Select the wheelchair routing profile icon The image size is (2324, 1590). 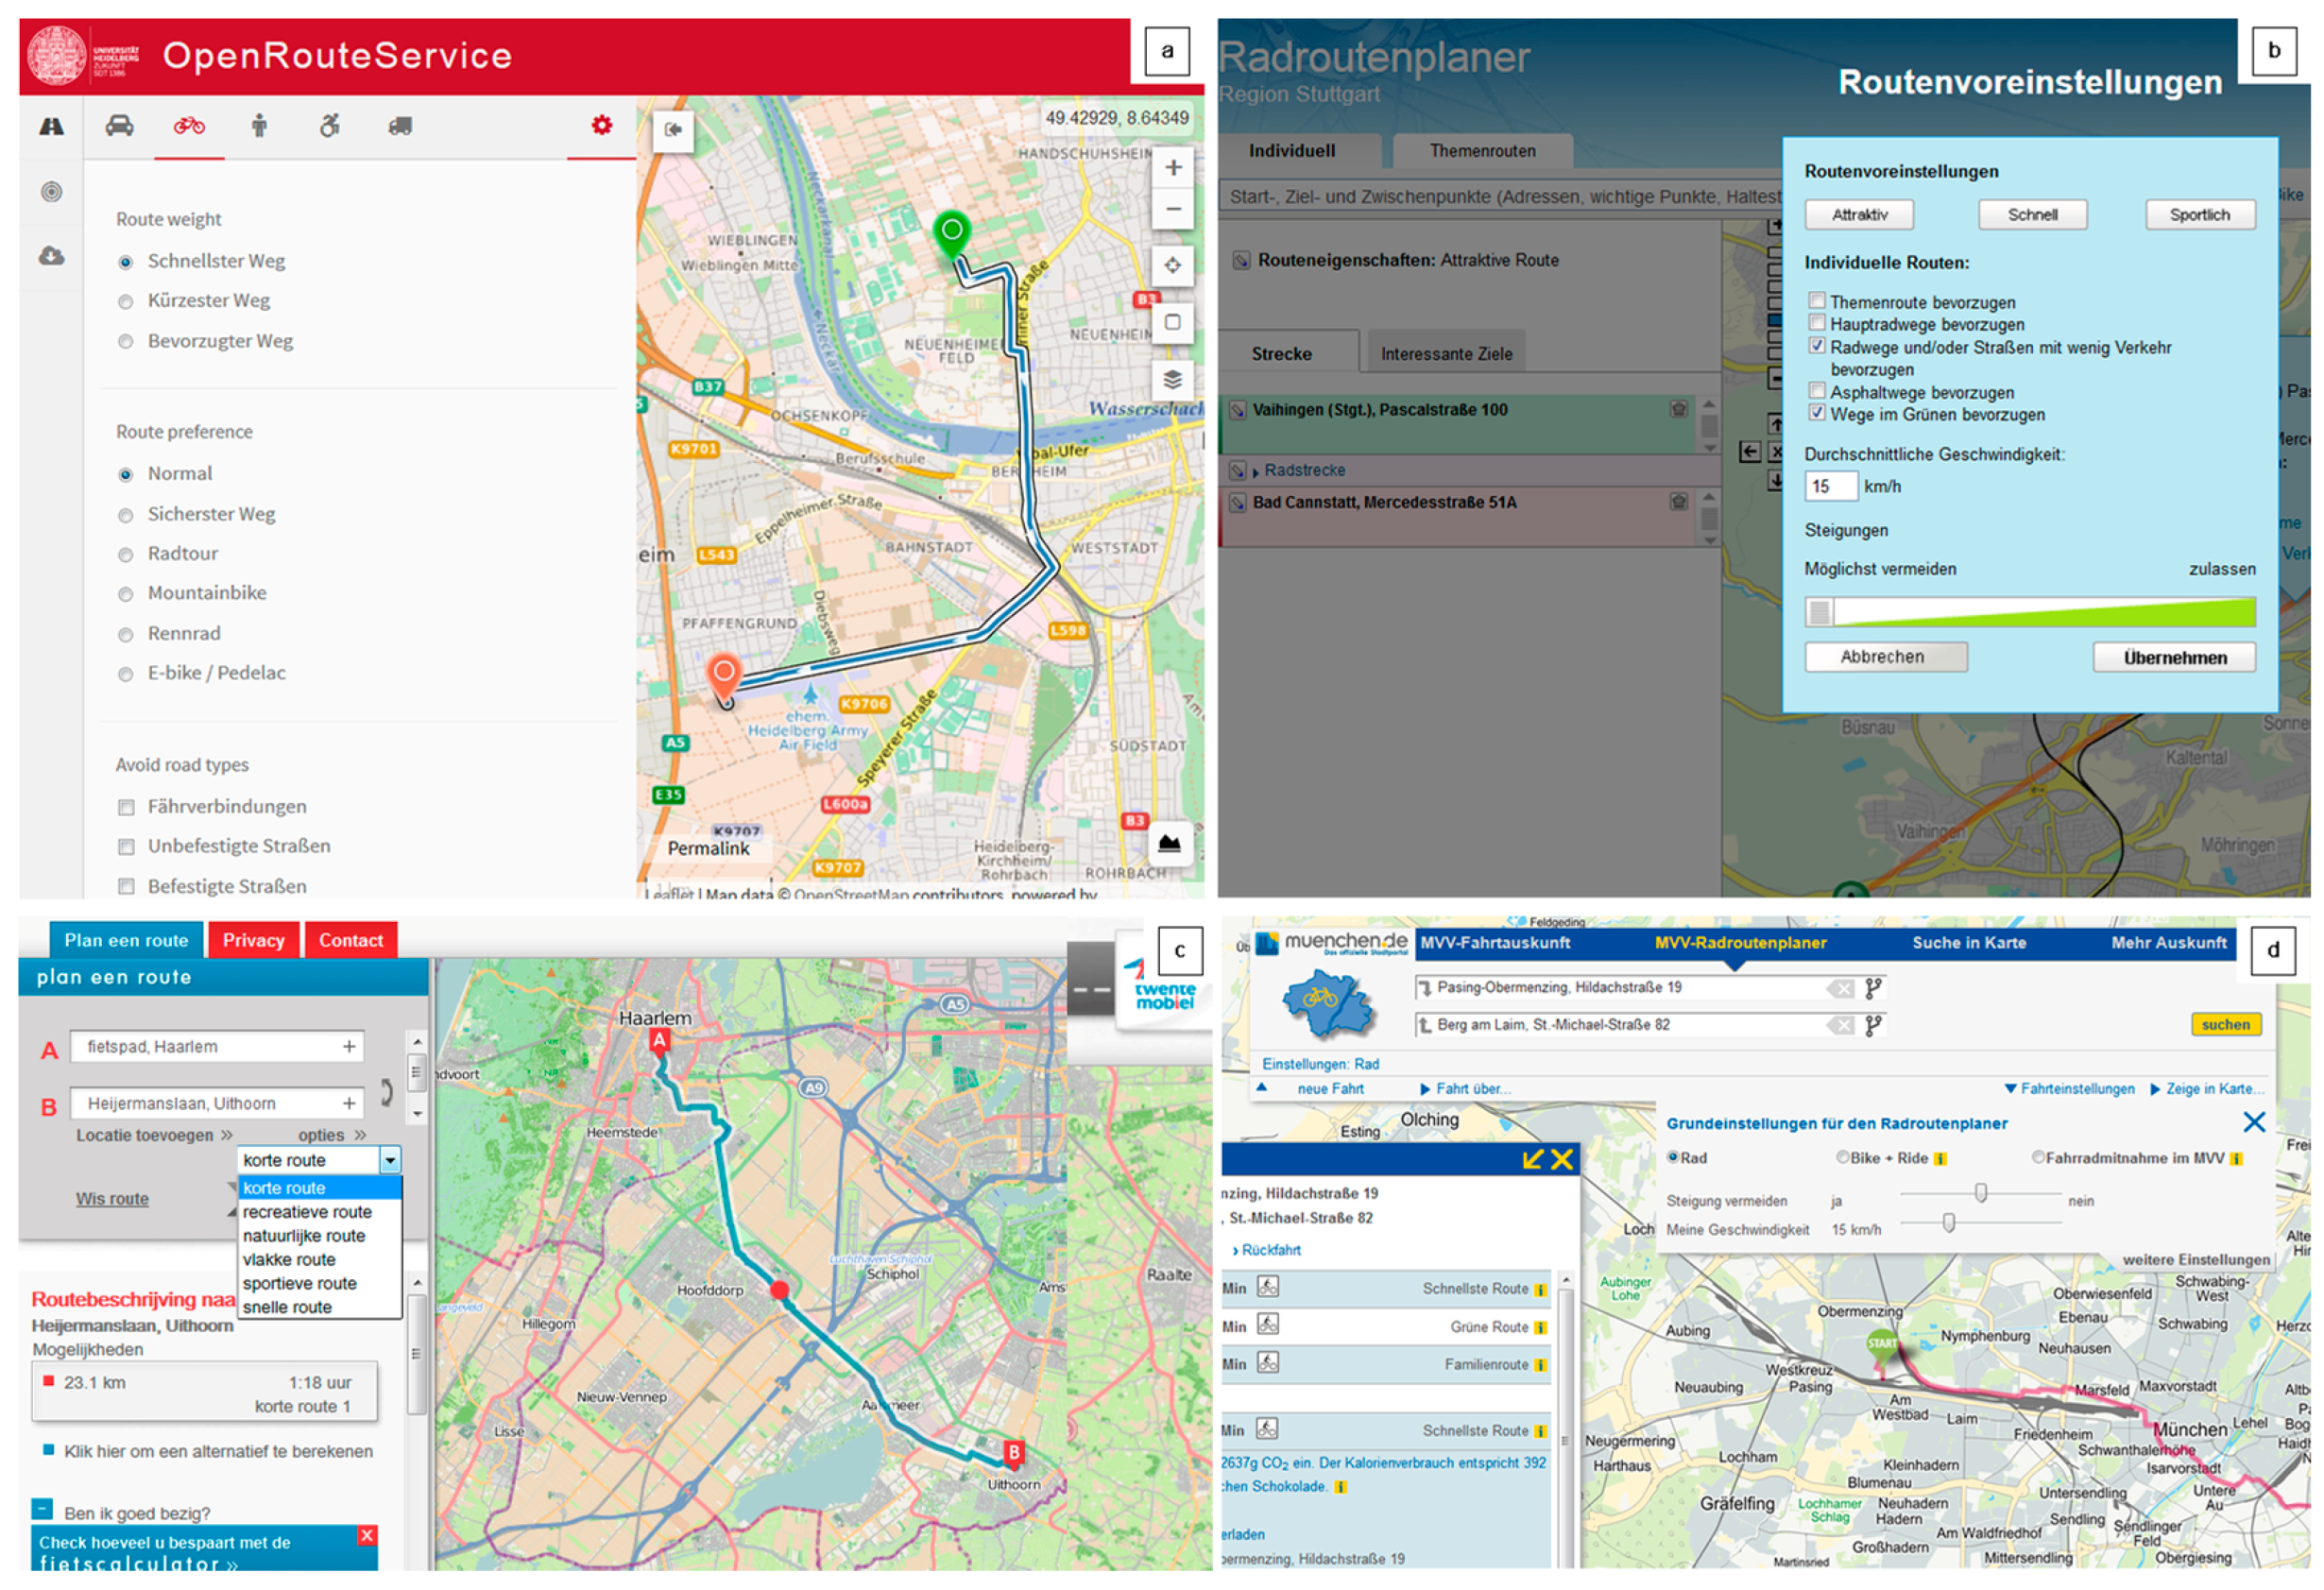(x=329, y=126)
